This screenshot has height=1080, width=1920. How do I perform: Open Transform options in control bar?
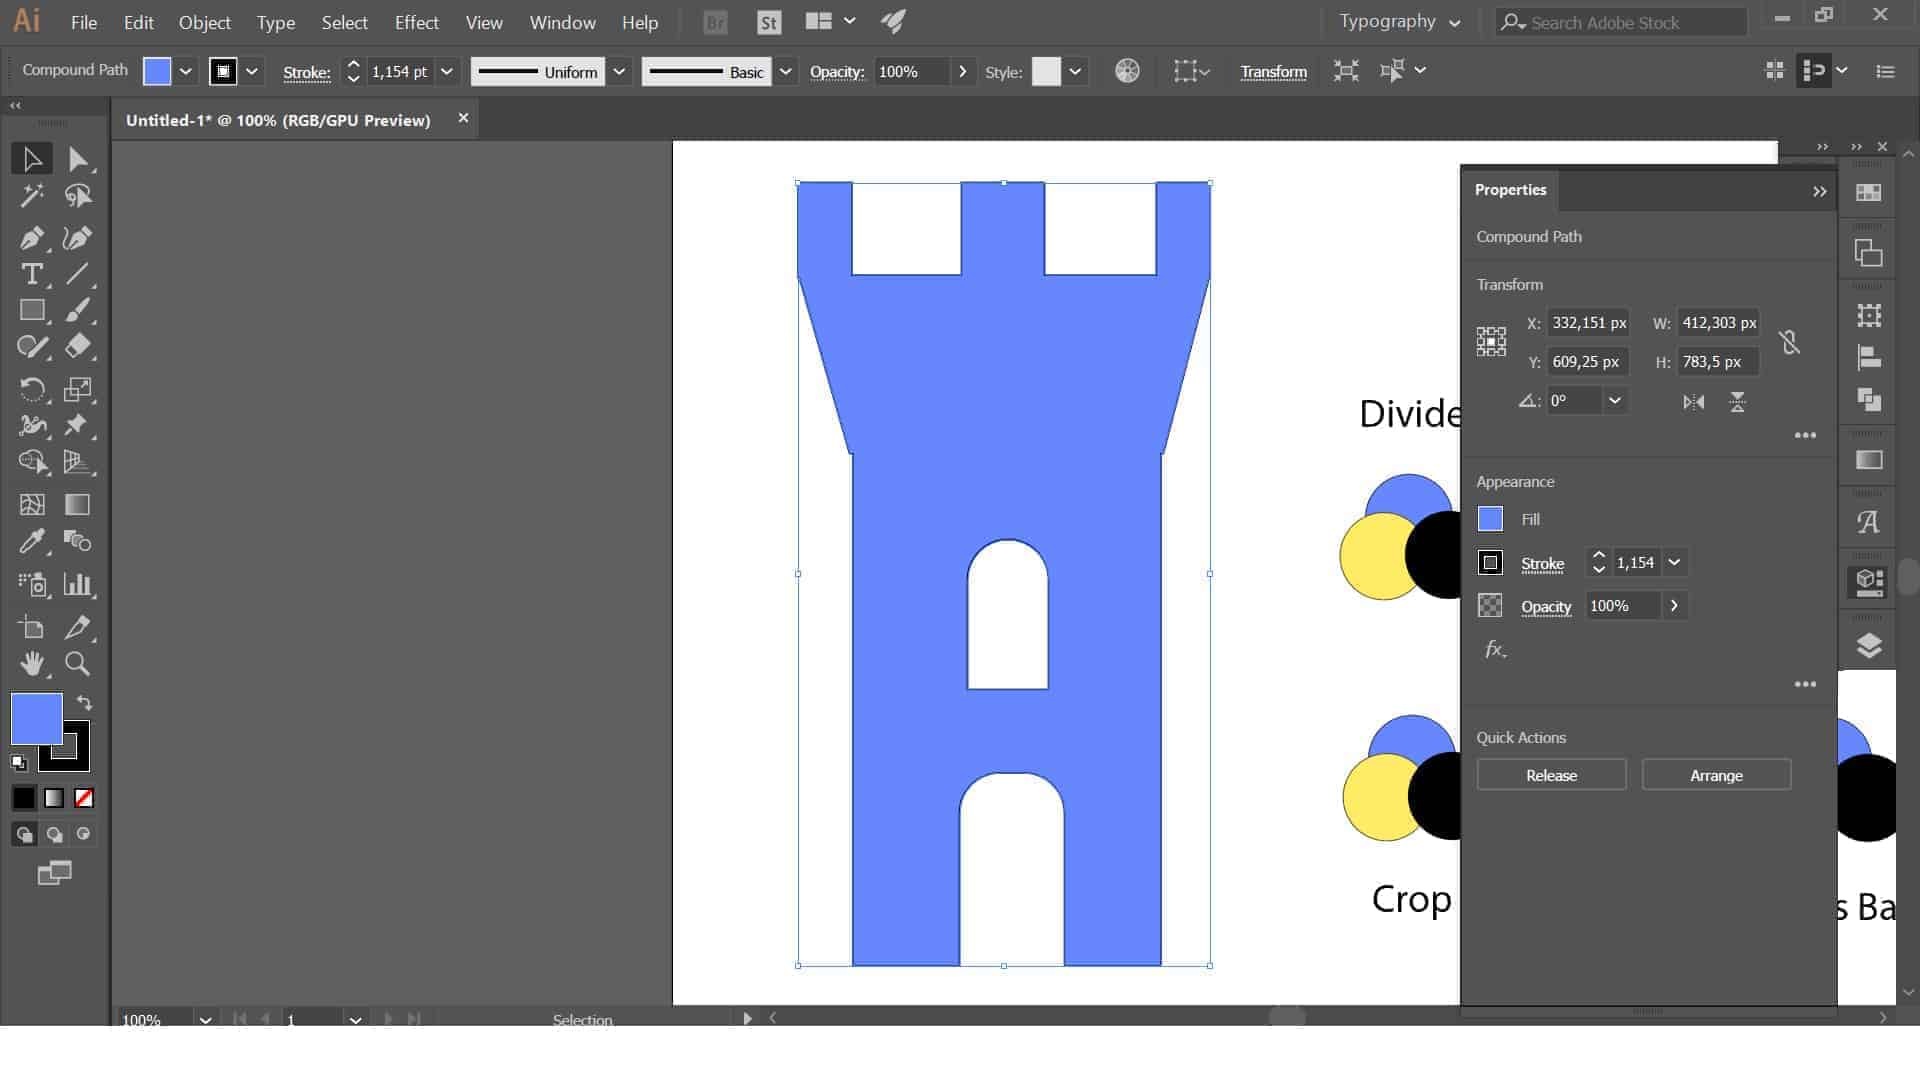(1273, 71)
